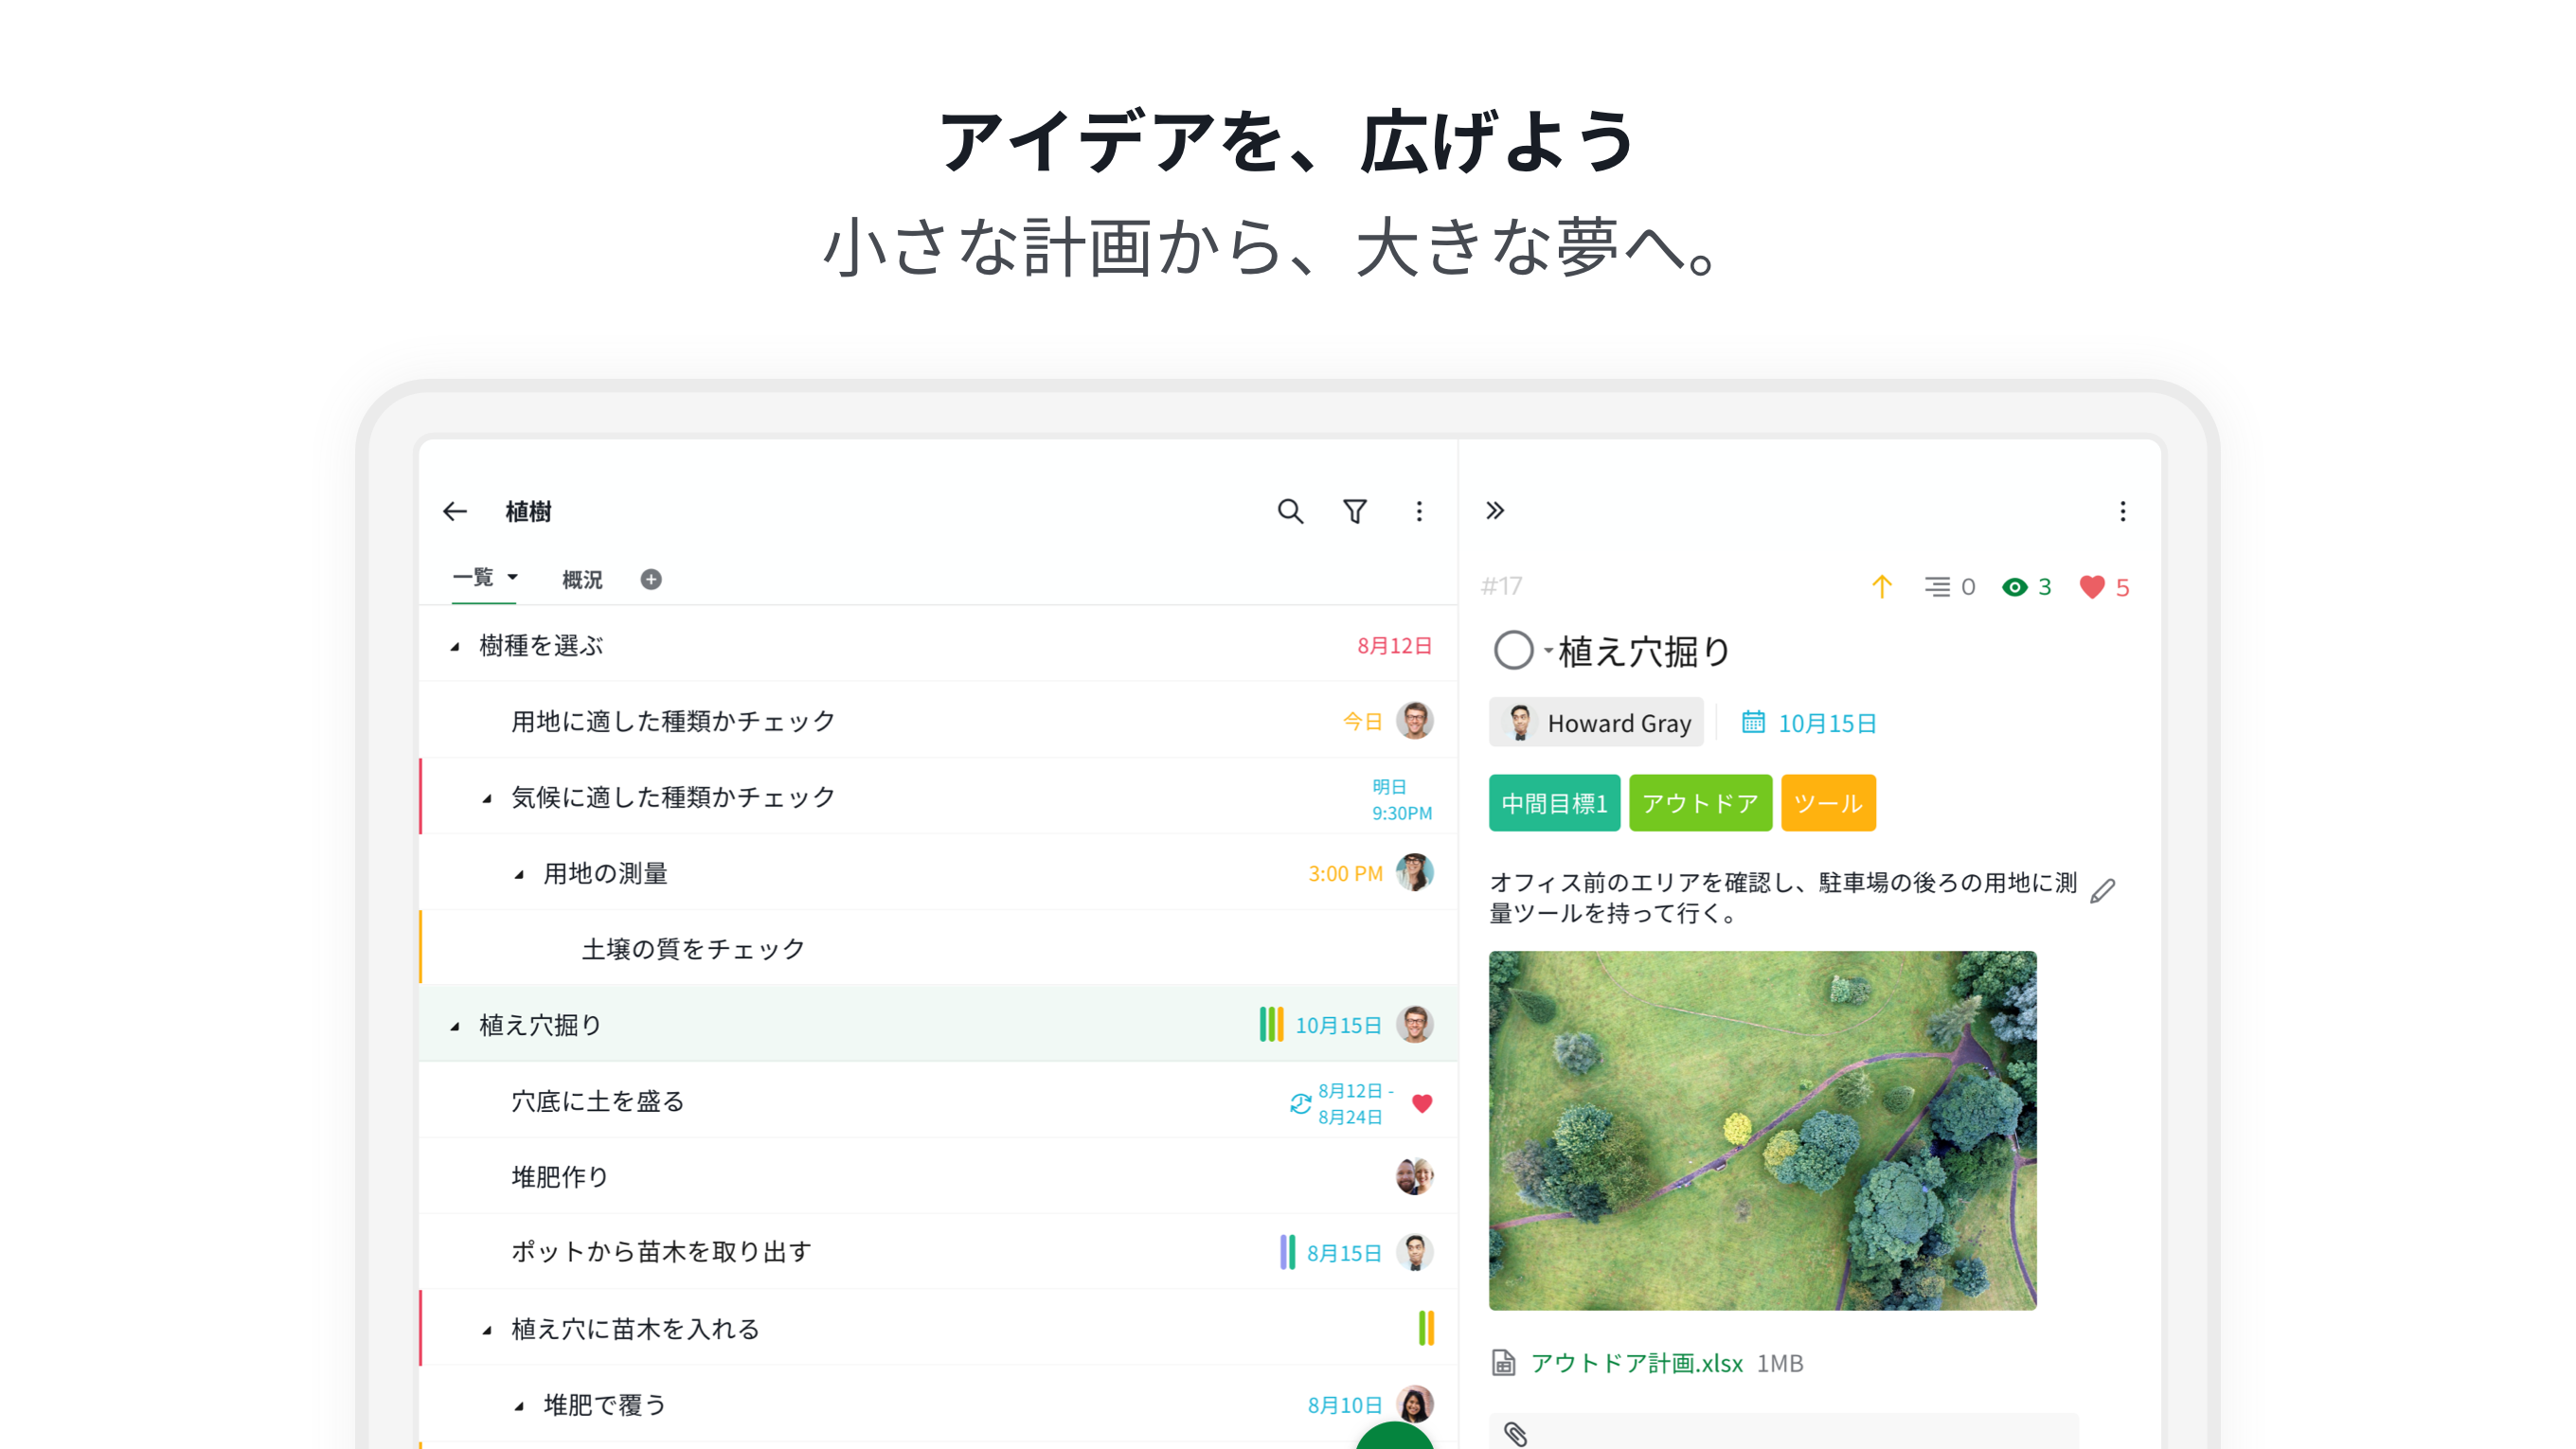Click the 10月15日 due date in detail panel
The height and width of the screenshot is (1449, 2576).
1827,723
